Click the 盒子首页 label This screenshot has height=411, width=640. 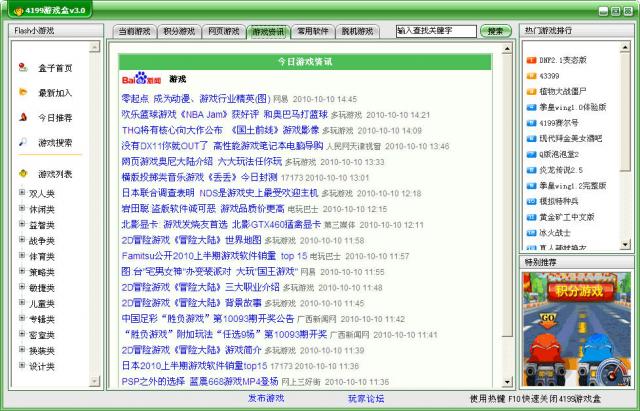pyautogui.click(x=55, y=68)
